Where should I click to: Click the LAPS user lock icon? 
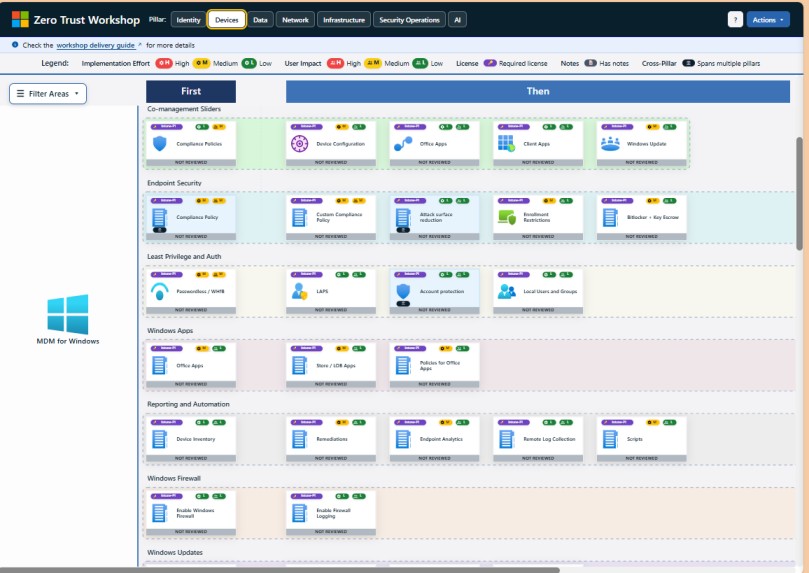tap(298, 291)
